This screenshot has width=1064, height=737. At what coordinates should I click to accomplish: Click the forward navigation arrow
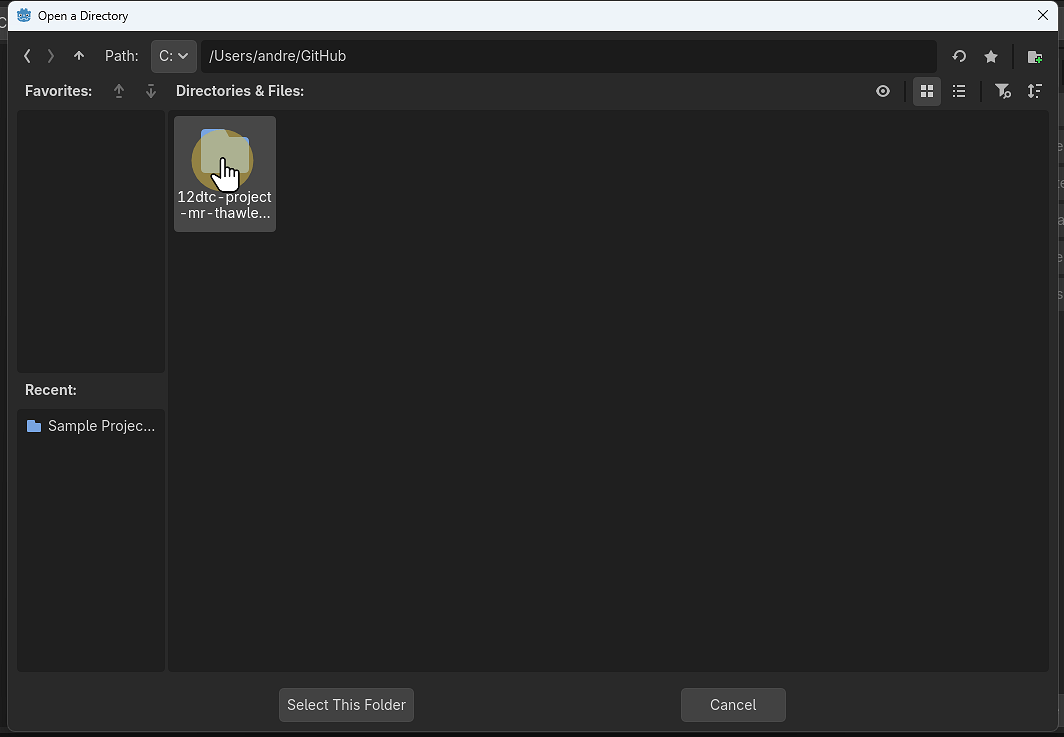[50, 56]
